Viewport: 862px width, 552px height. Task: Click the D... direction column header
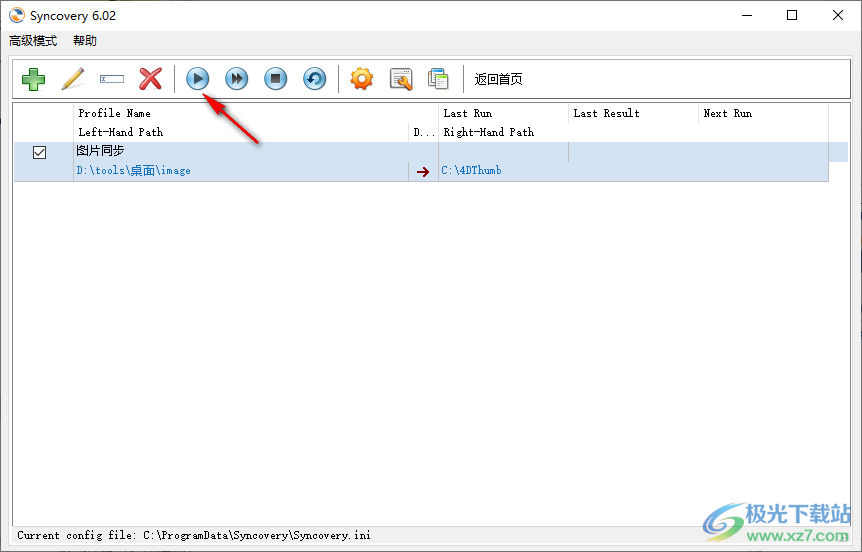point(423,132)
